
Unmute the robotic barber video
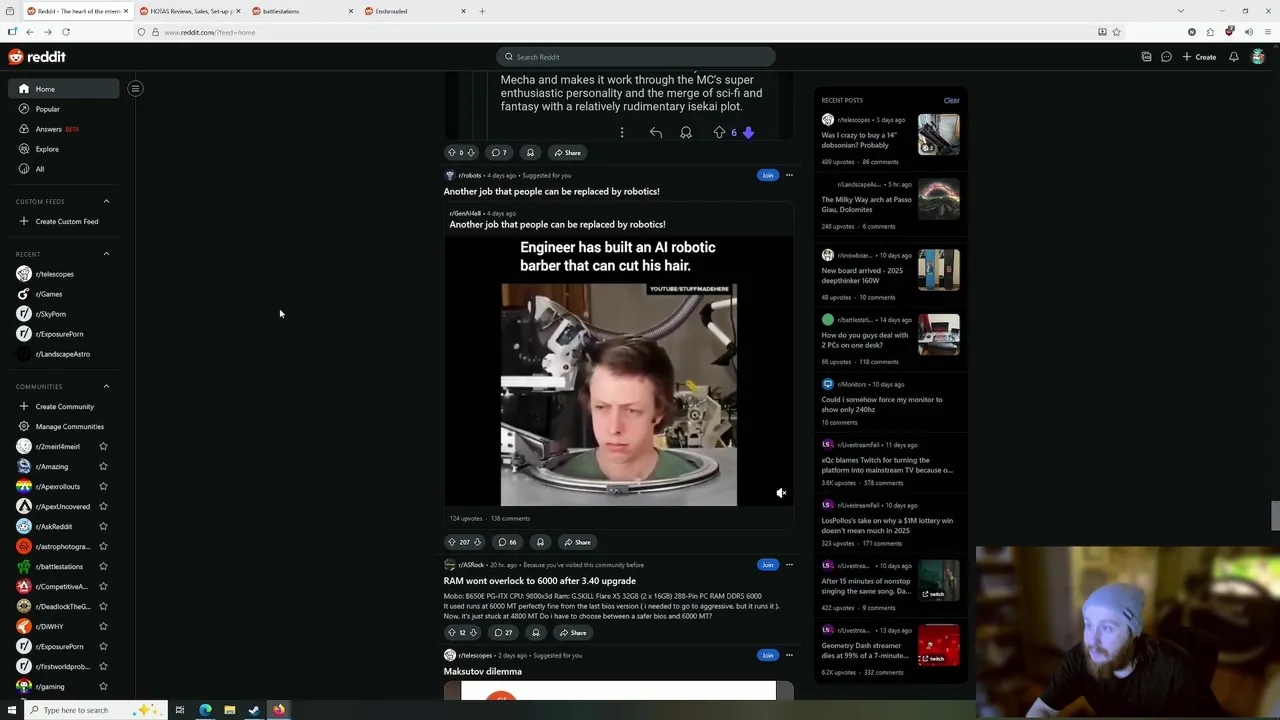(781, 493)
